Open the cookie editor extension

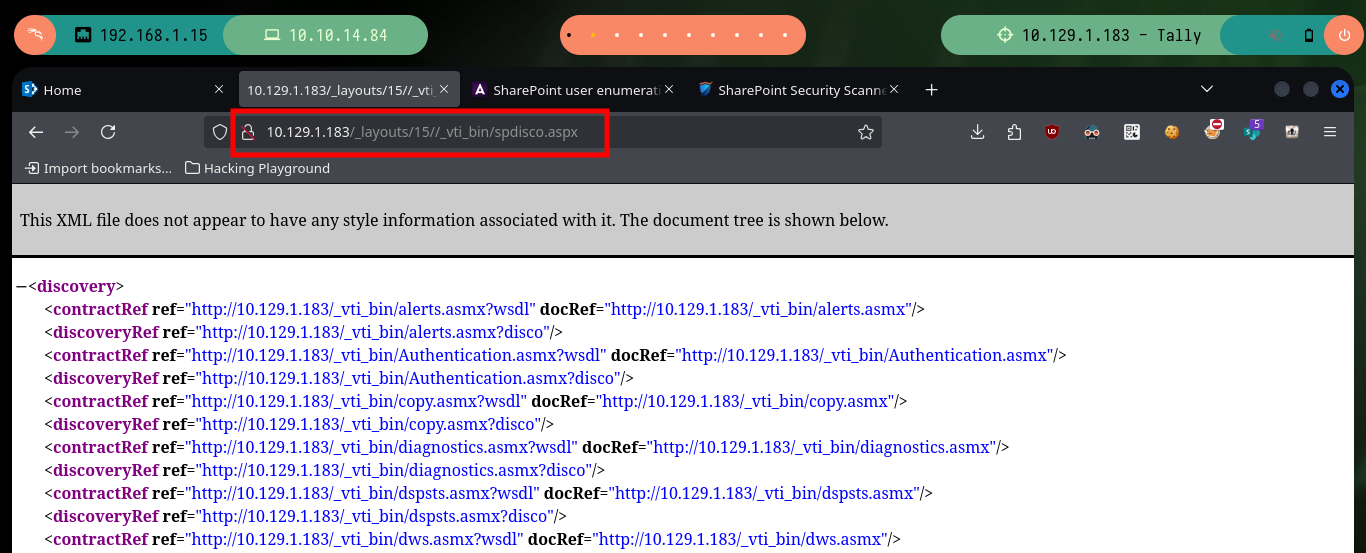tap(1172, 132)
